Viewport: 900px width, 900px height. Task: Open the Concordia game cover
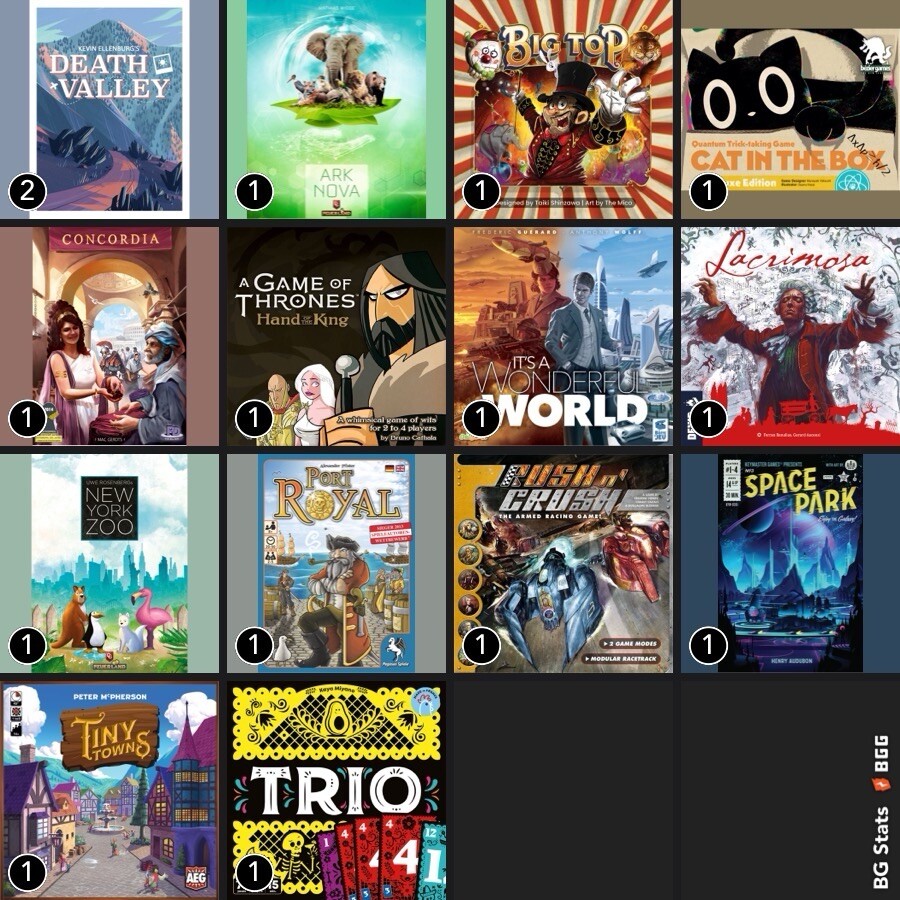(x=109, y=336)
